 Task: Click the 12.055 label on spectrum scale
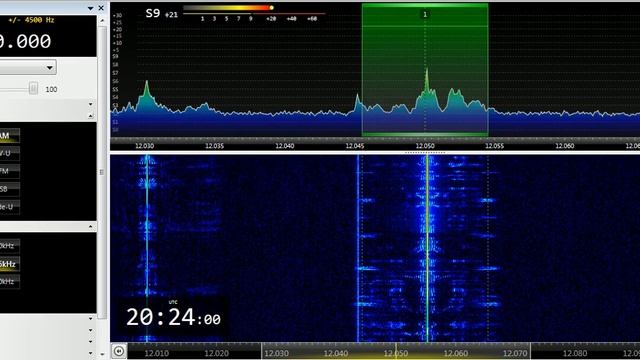[x=495, y=146]
